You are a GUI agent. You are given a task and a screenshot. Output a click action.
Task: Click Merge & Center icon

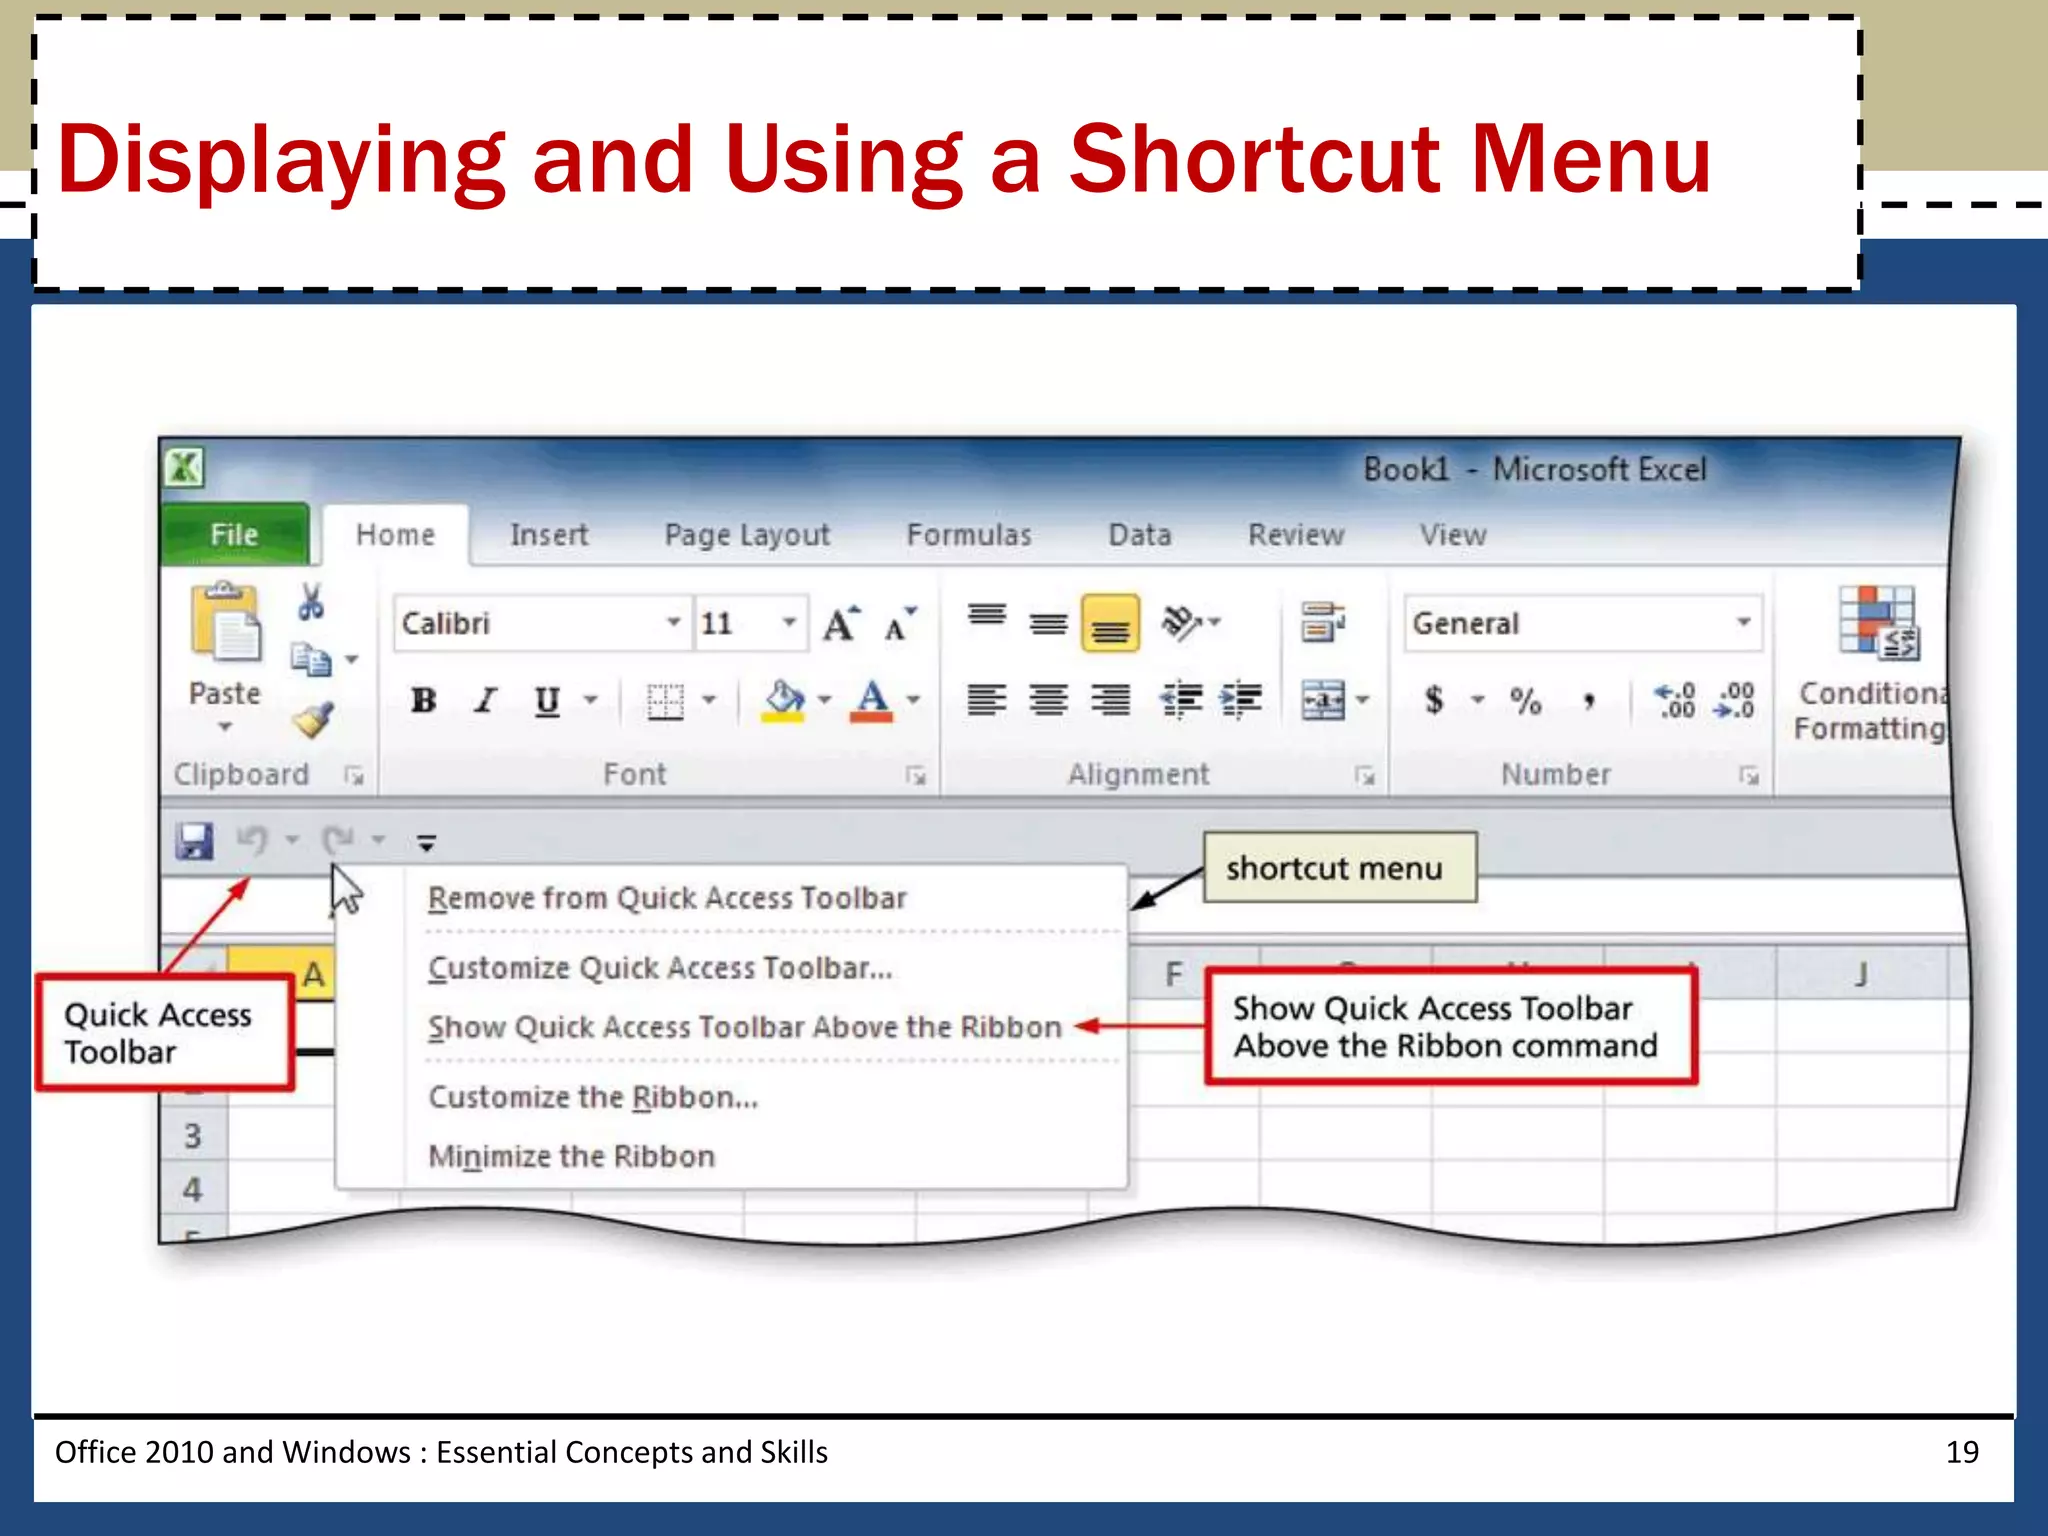click(x=1324, y=700)
